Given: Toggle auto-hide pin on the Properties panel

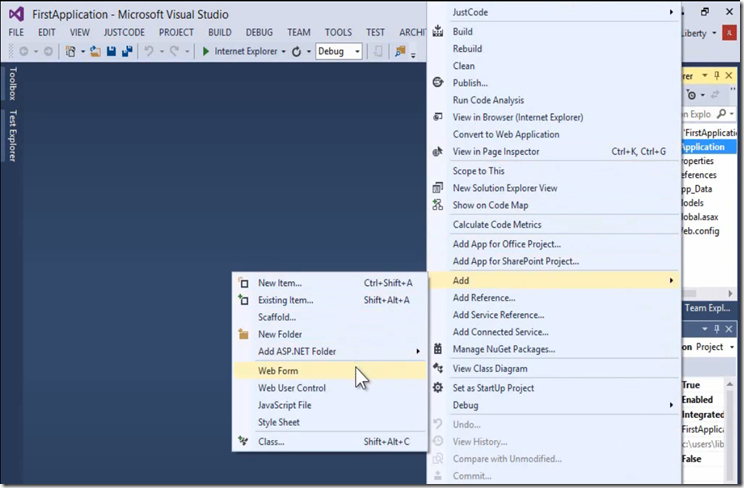Looking at the screenshot, I should click(717, 329).
